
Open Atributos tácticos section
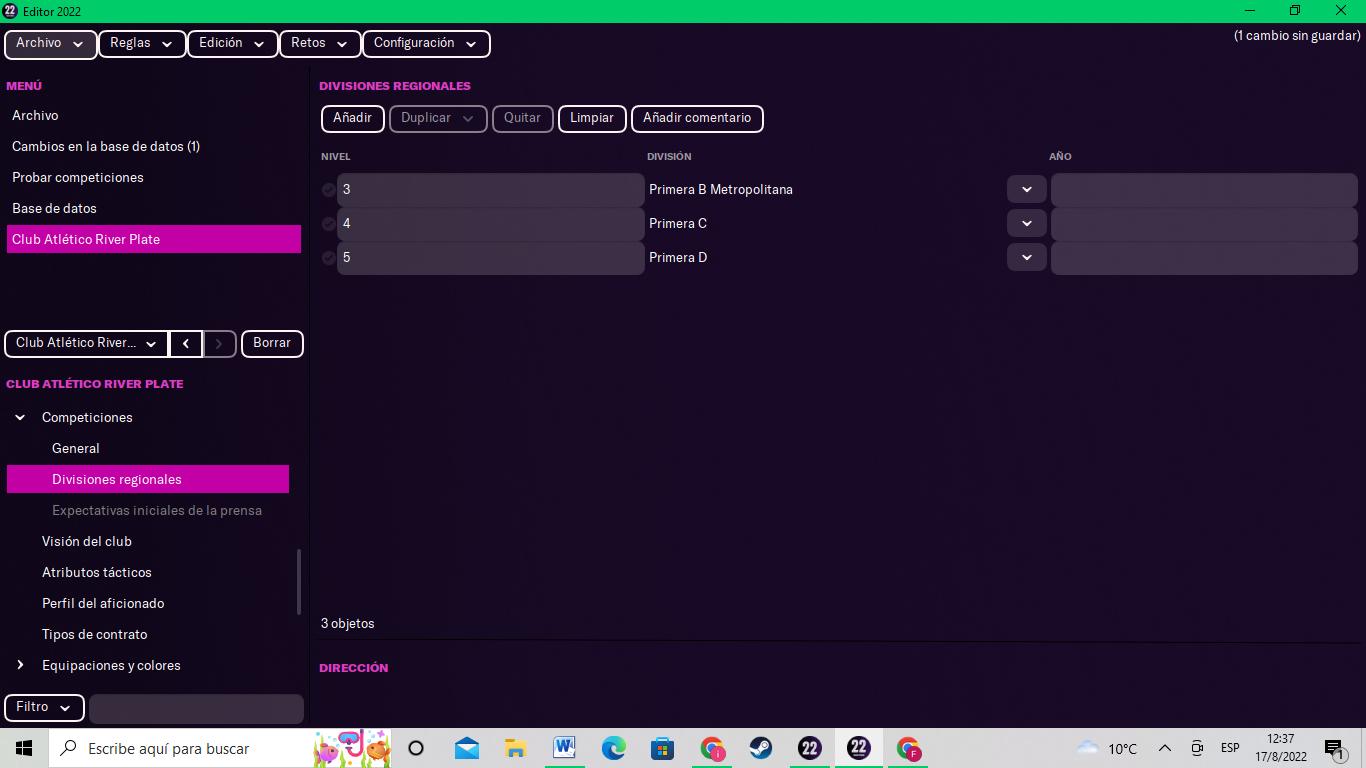point(97,573)
